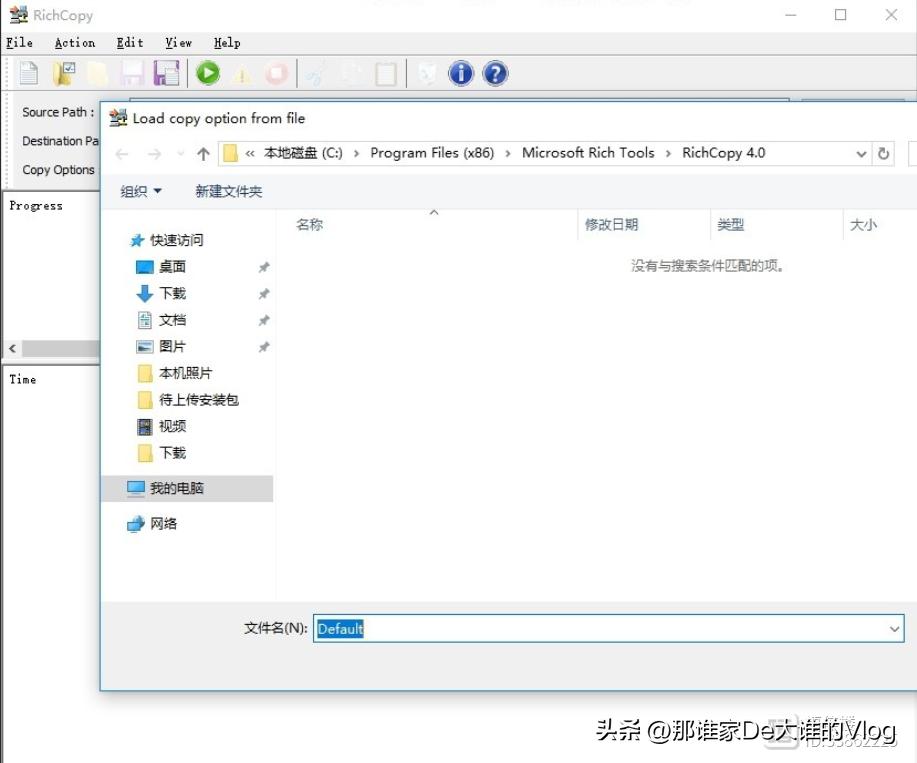Save copy options via the floppy disk icon
The height and width of the screenshot is (763, 917).
point(131,73)
